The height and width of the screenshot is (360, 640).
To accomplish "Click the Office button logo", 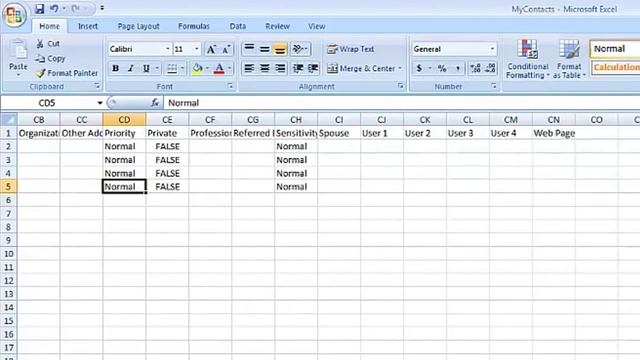I will [x=14, y=15].
